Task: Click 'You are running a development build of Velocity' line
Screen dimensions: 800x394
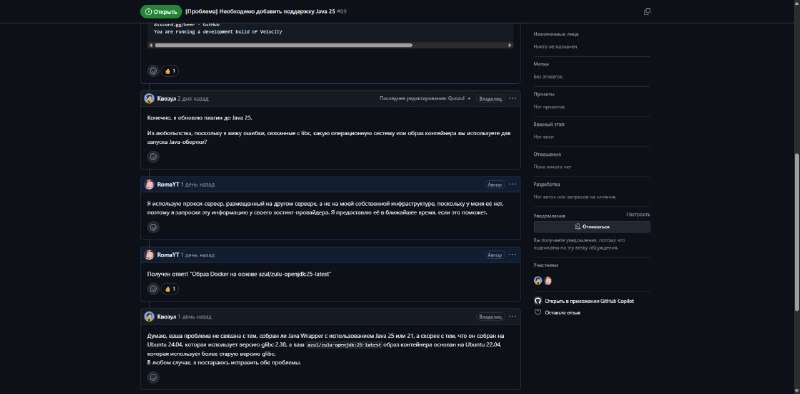Action: [x=218, y=32]
